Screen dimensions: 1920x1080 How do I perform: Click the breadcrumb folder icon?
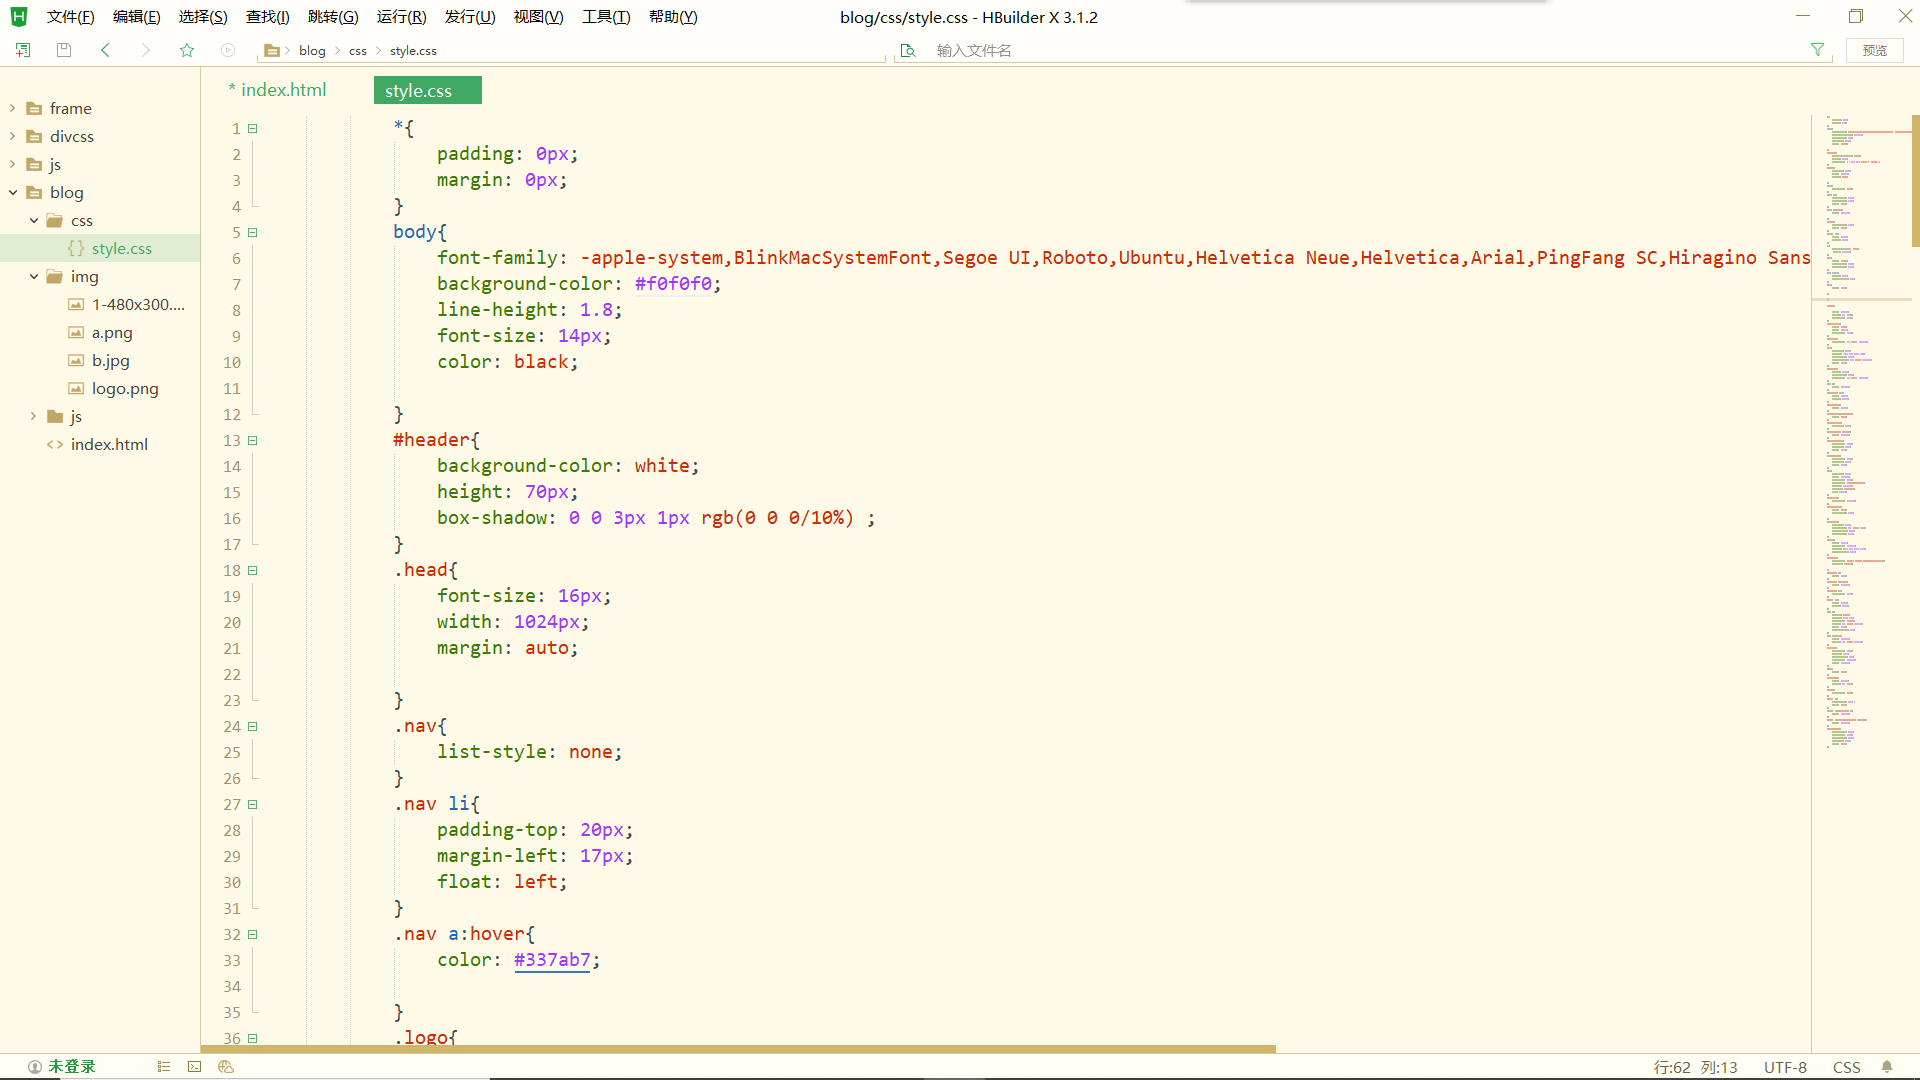[271, 50]
